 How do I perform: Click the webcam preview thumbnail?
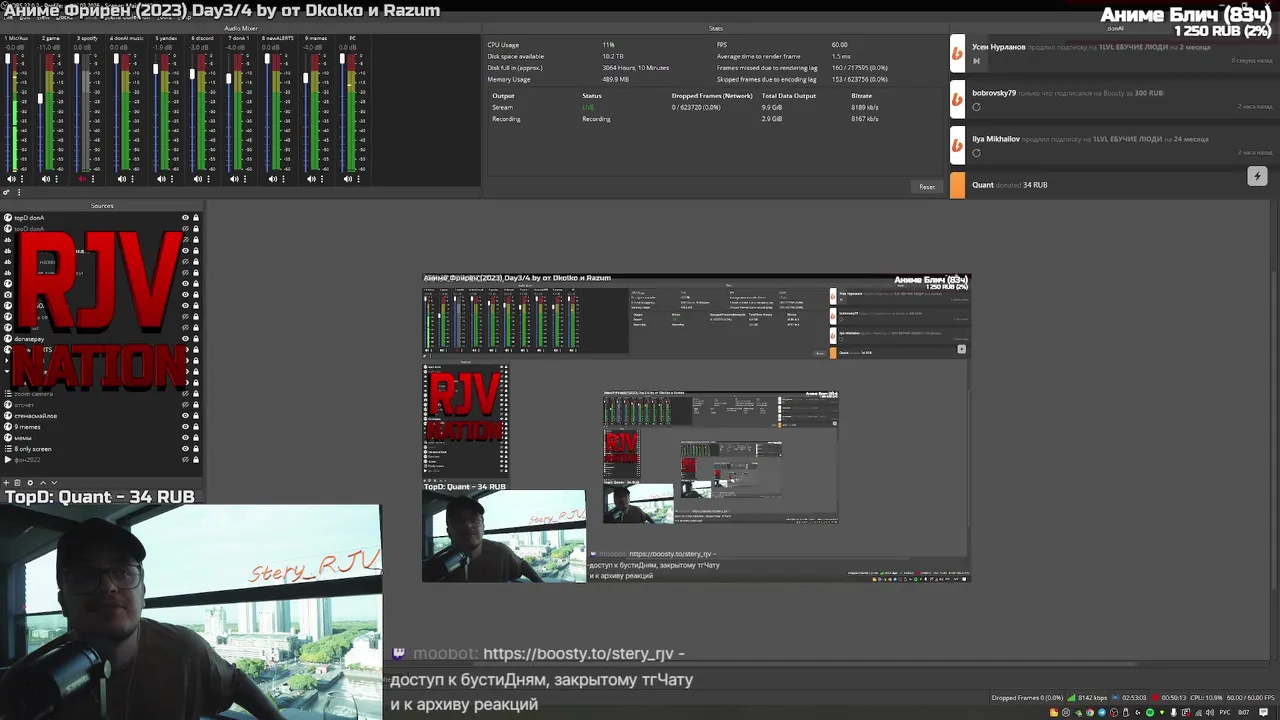point(190,612)
